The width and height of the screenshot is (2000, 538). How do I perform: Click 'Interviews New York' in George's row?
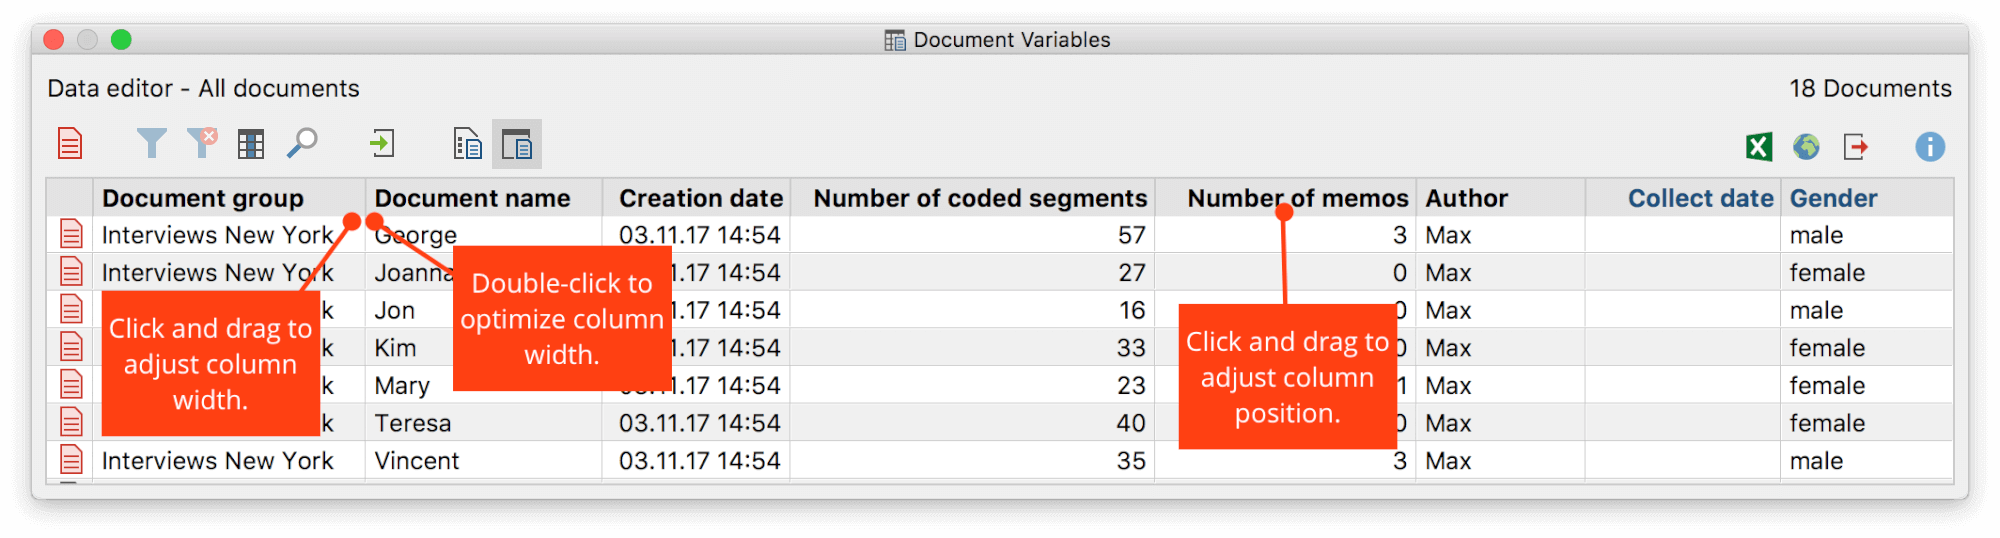point(217,235)
